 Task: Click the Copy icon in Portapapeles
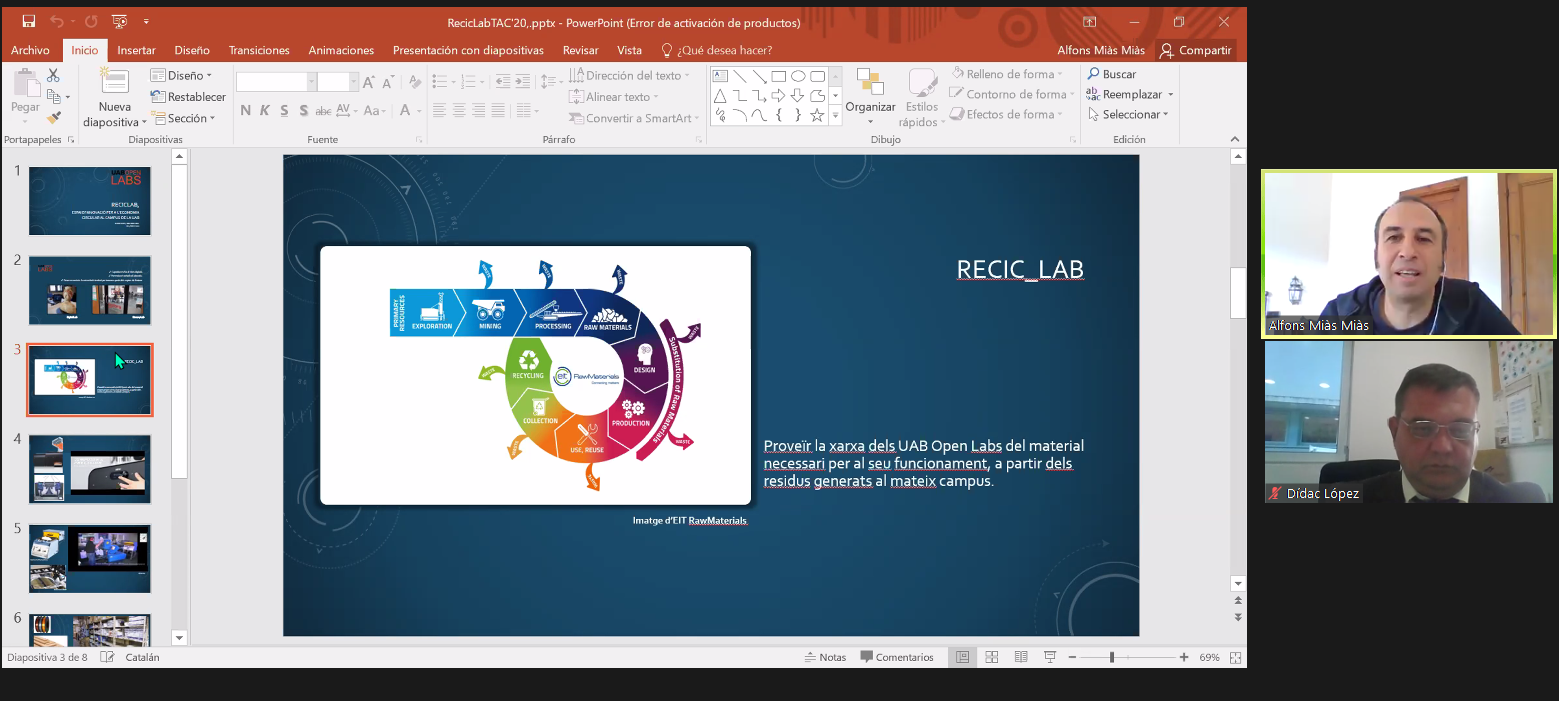point(53,96)
